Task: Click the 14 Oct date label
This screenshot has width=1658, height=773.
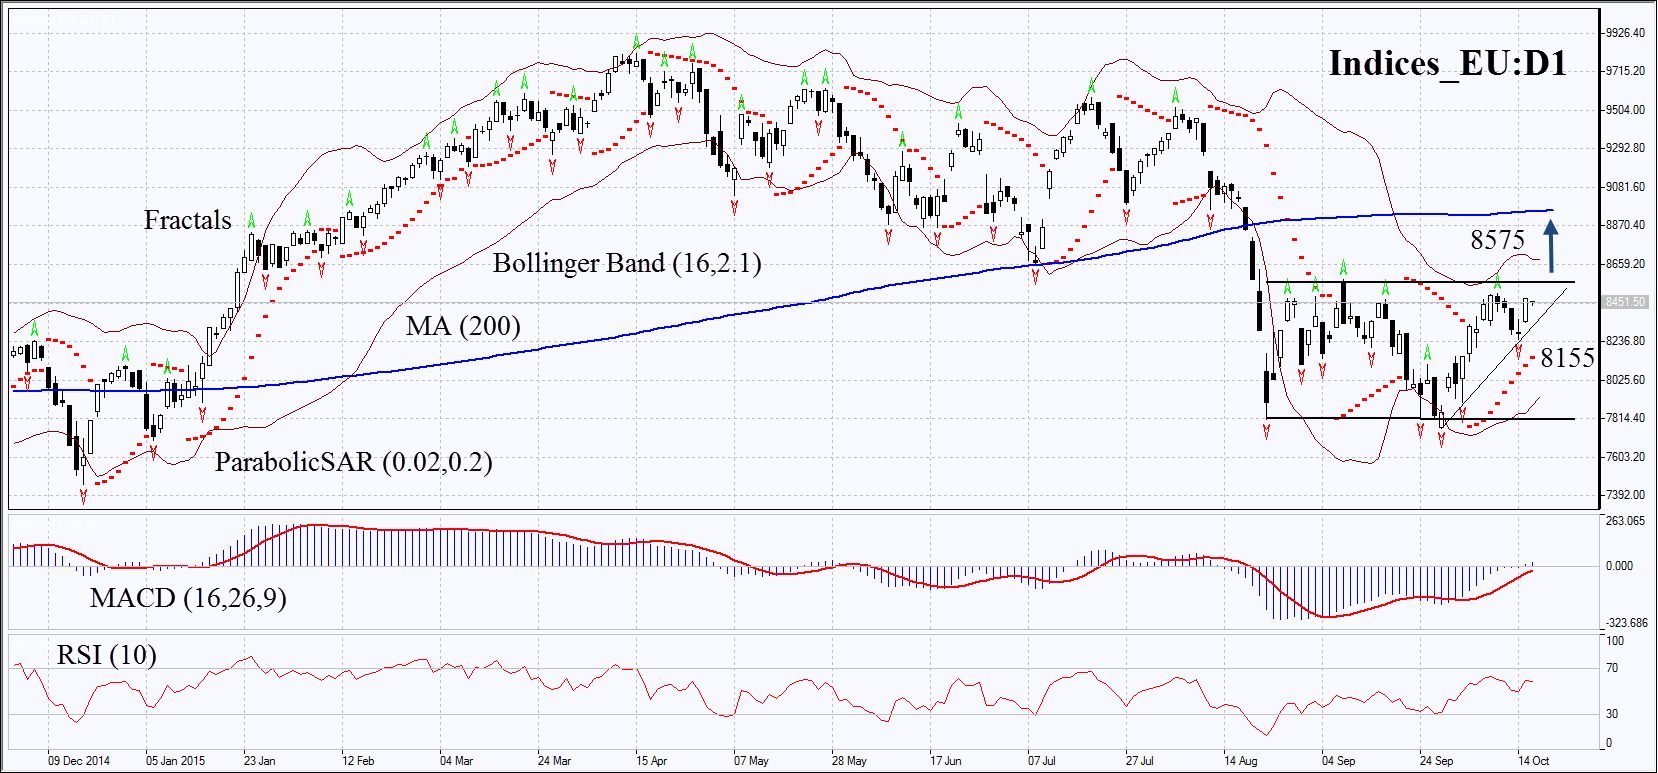Action: pyautogui.click(x=1533, y=761)
